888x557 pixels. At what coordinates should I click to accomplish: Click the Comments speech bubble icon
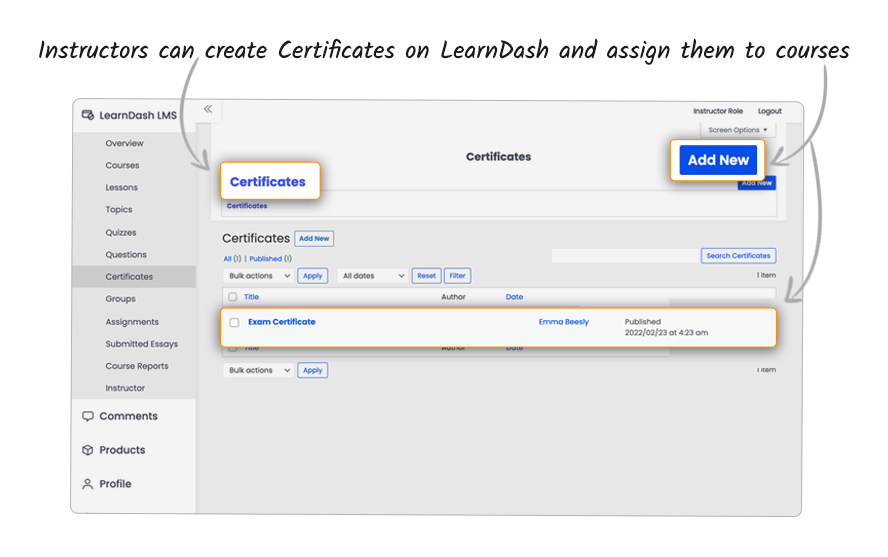click(x=88, y=416)
